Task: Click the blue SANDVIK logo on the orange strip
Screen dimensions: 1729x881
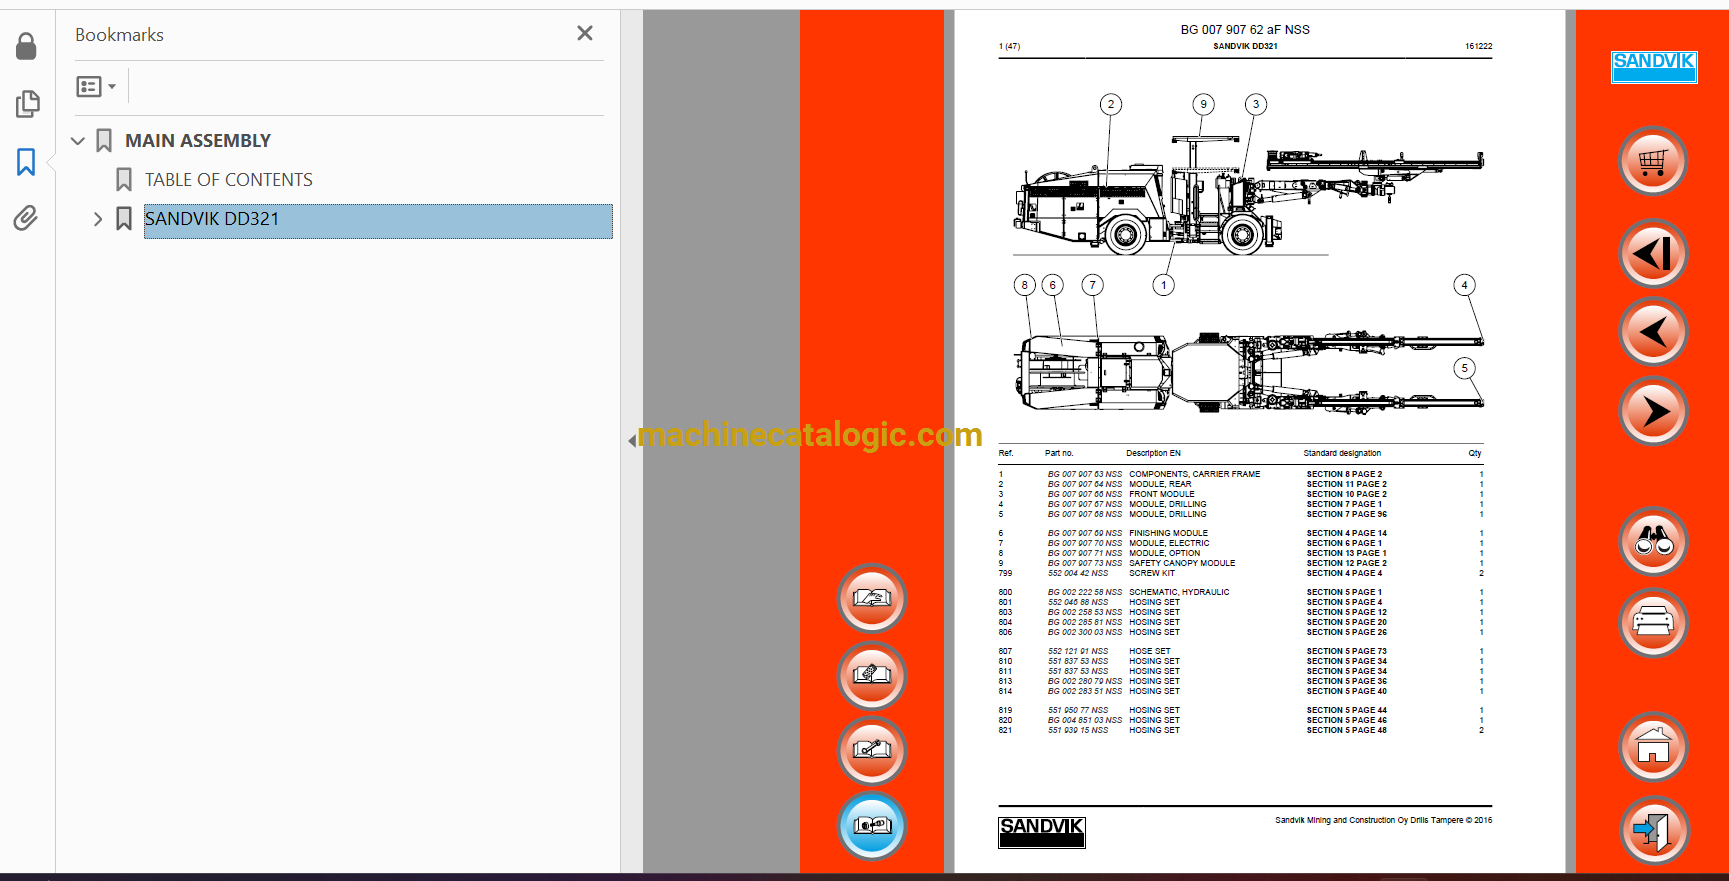Action: 1654,67
